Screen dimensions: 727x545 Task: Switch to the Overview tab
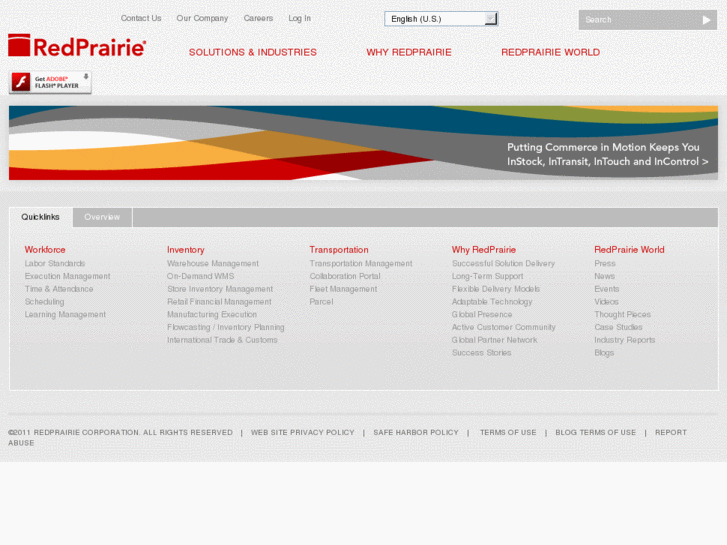102,217
